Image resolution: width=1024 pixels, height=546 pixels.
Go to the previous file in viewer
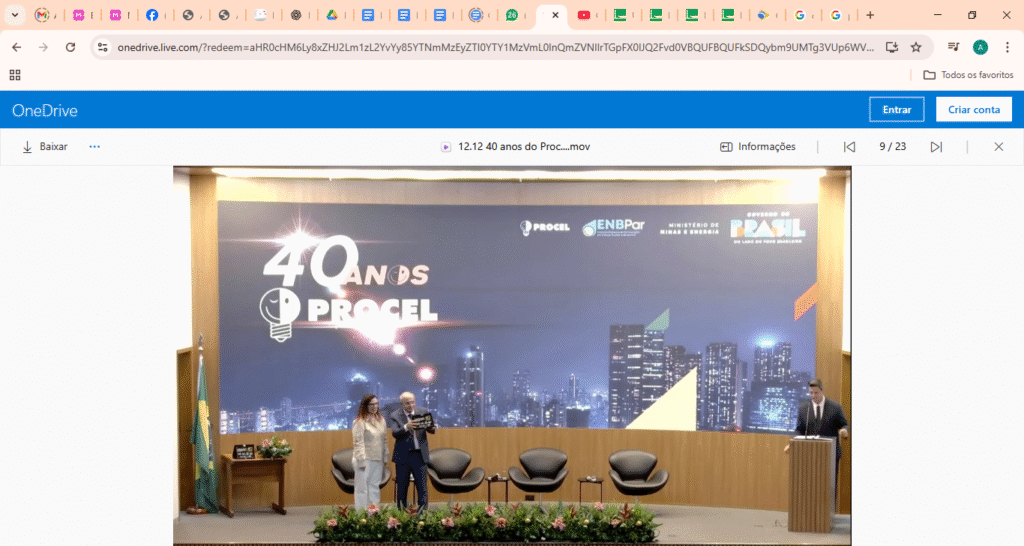click(849, 147)
